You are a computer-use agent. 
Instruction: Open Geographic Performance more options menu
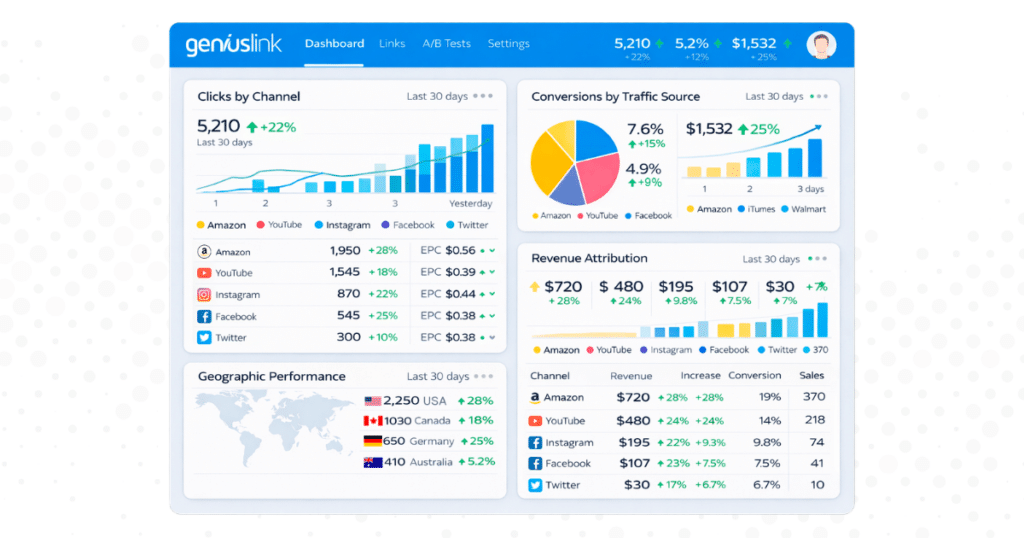point(483,376)
